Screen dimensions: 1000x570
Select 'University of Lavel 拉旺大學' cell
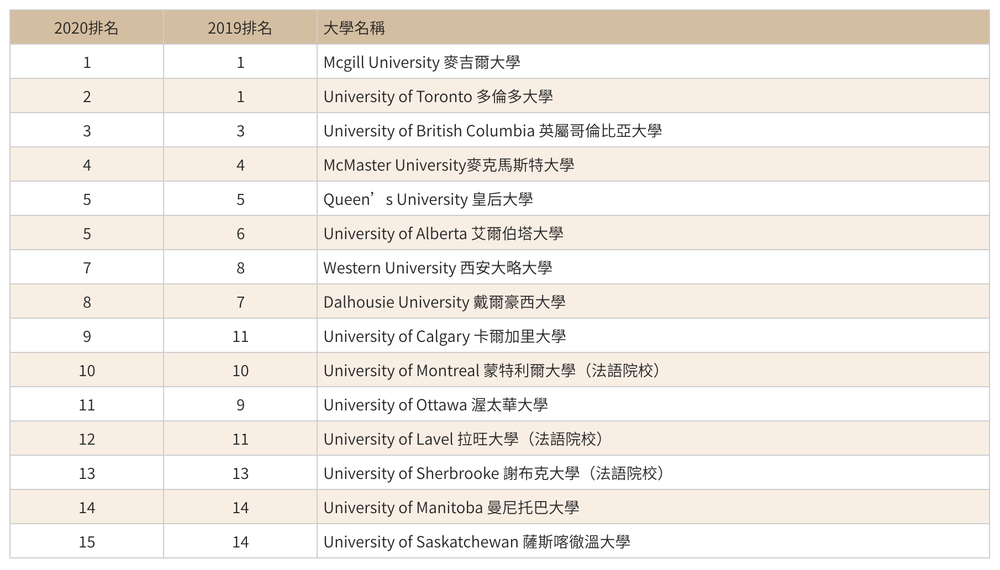(x=653, y=439)
